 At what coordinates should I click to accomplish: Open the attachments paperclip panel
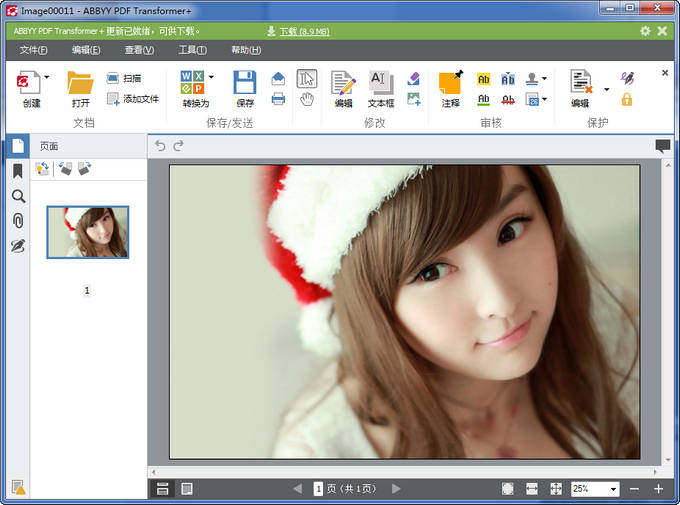click(x=17, y=221)
